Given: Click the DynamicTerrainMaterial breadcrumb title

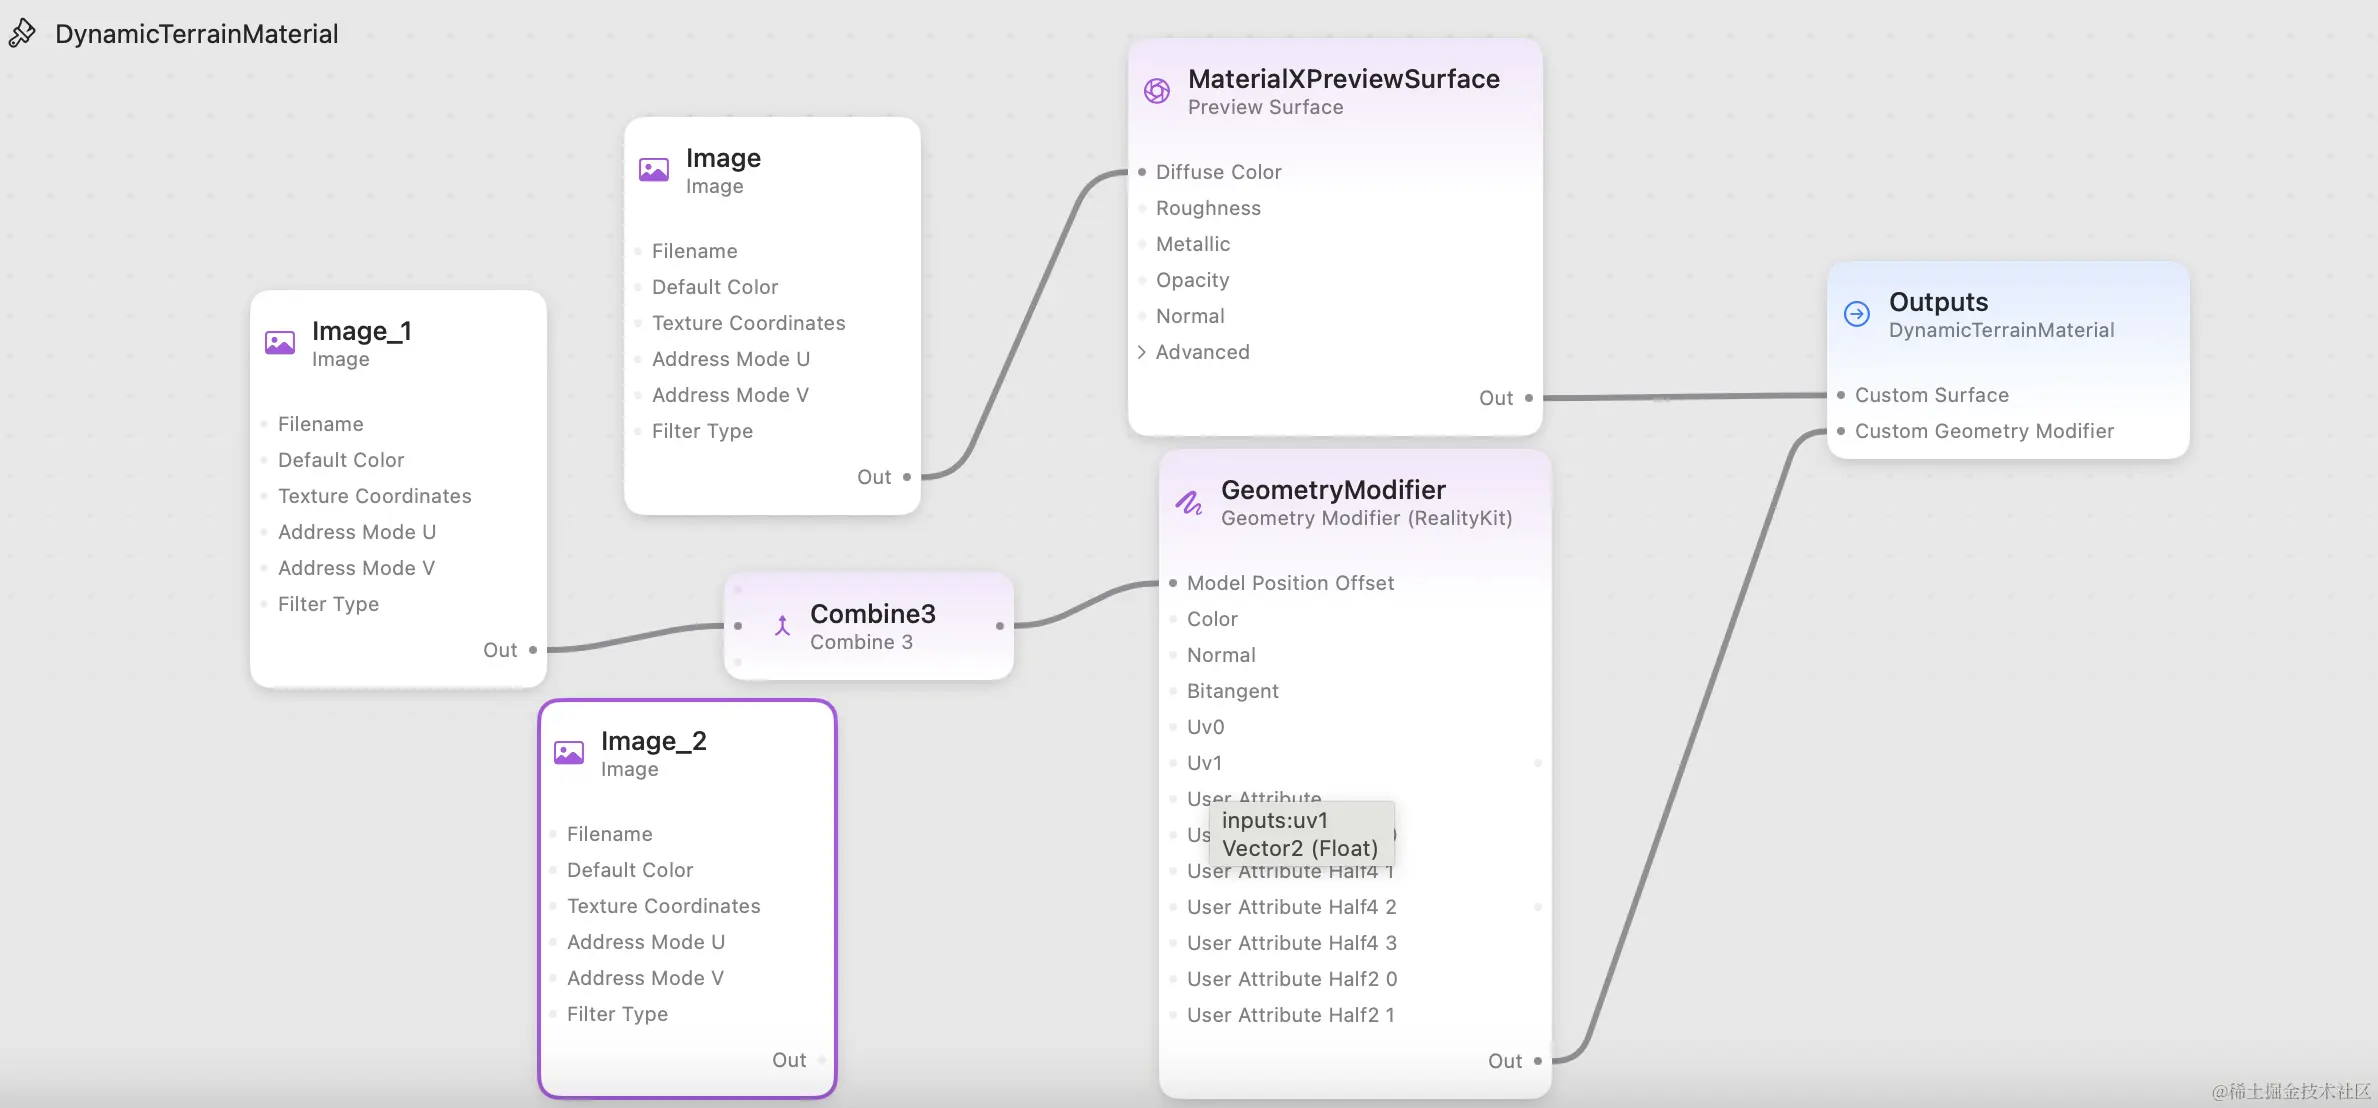Looking at the screenshot, I should coord(196,34).
